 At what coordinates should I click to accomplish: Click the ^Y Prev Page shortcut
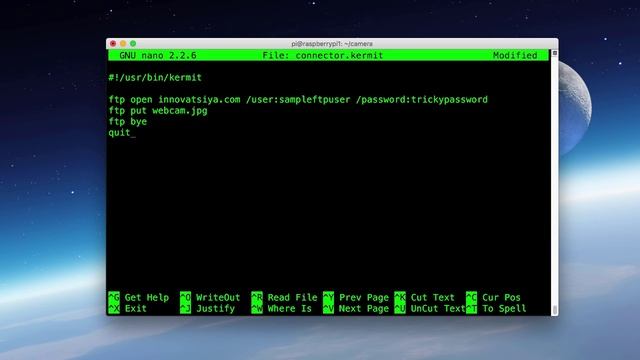pos(356,298)
